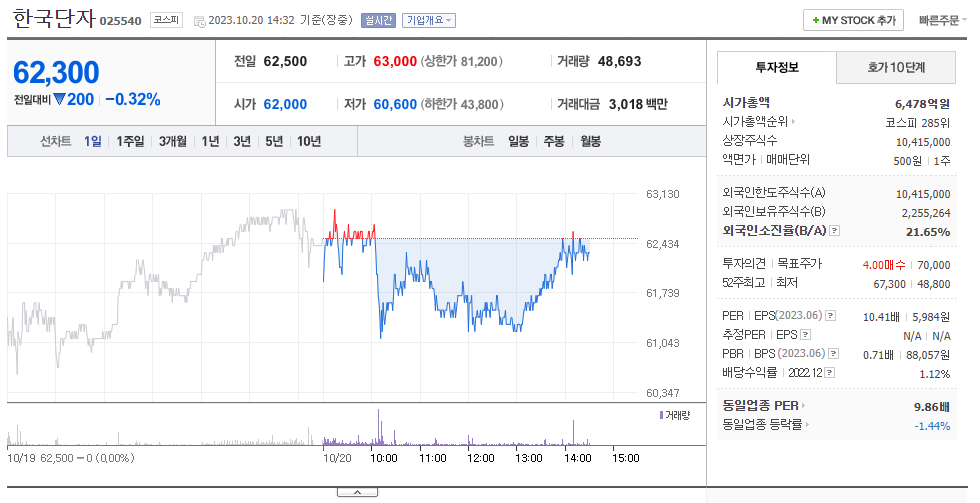
Task: Open the help icon next to PER EPS(2023.06)
Action: tap(831, 316)
